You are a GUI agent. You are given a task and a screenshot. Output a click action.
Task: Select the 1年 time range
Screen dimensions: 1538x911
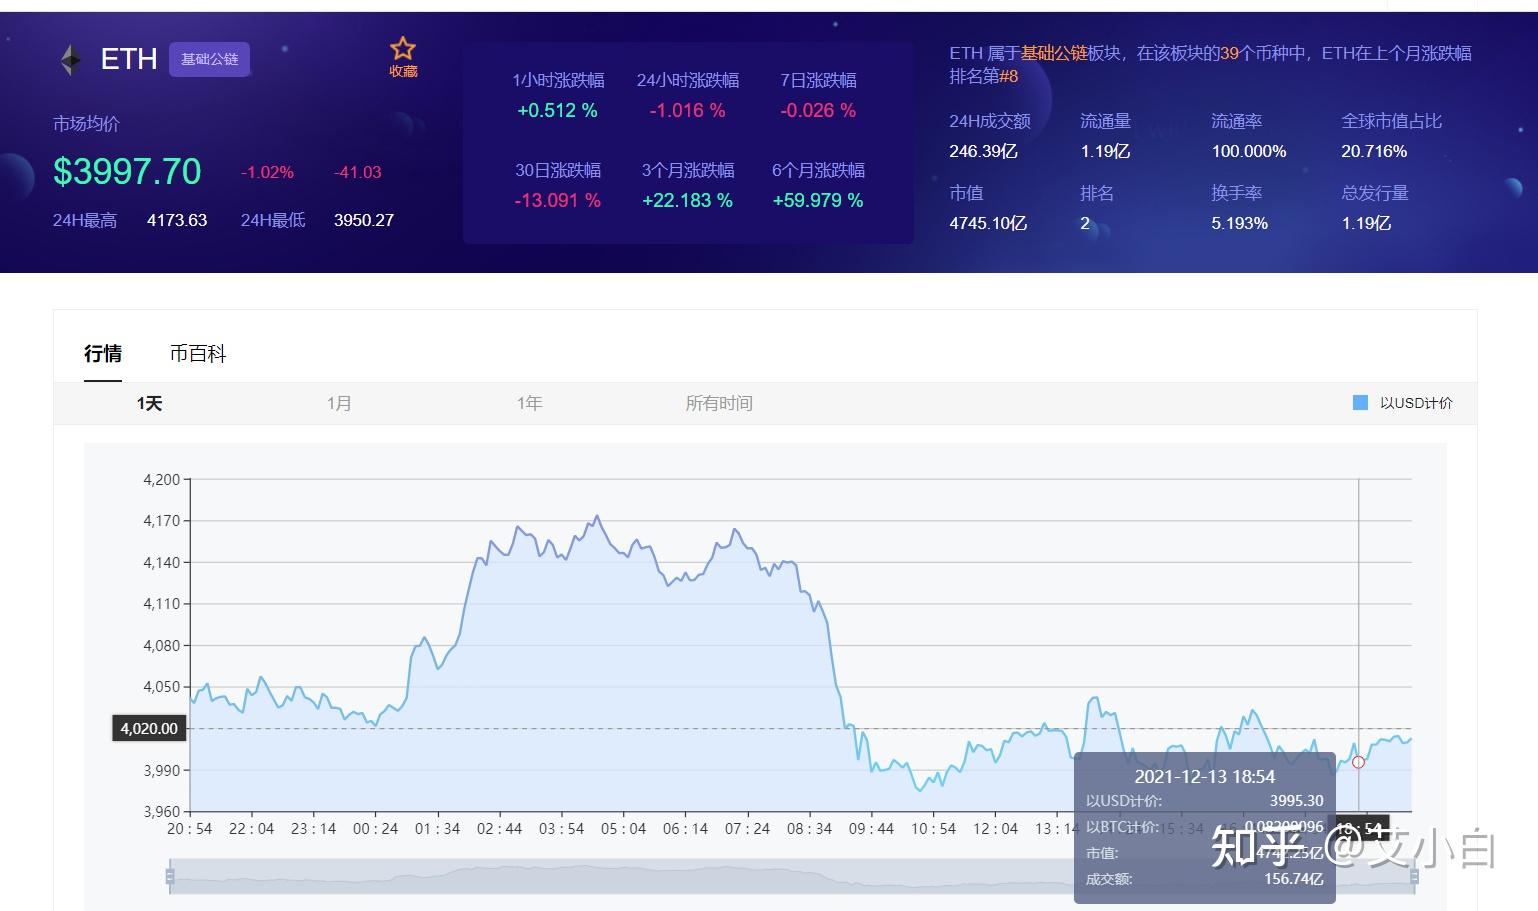(529, 403)
